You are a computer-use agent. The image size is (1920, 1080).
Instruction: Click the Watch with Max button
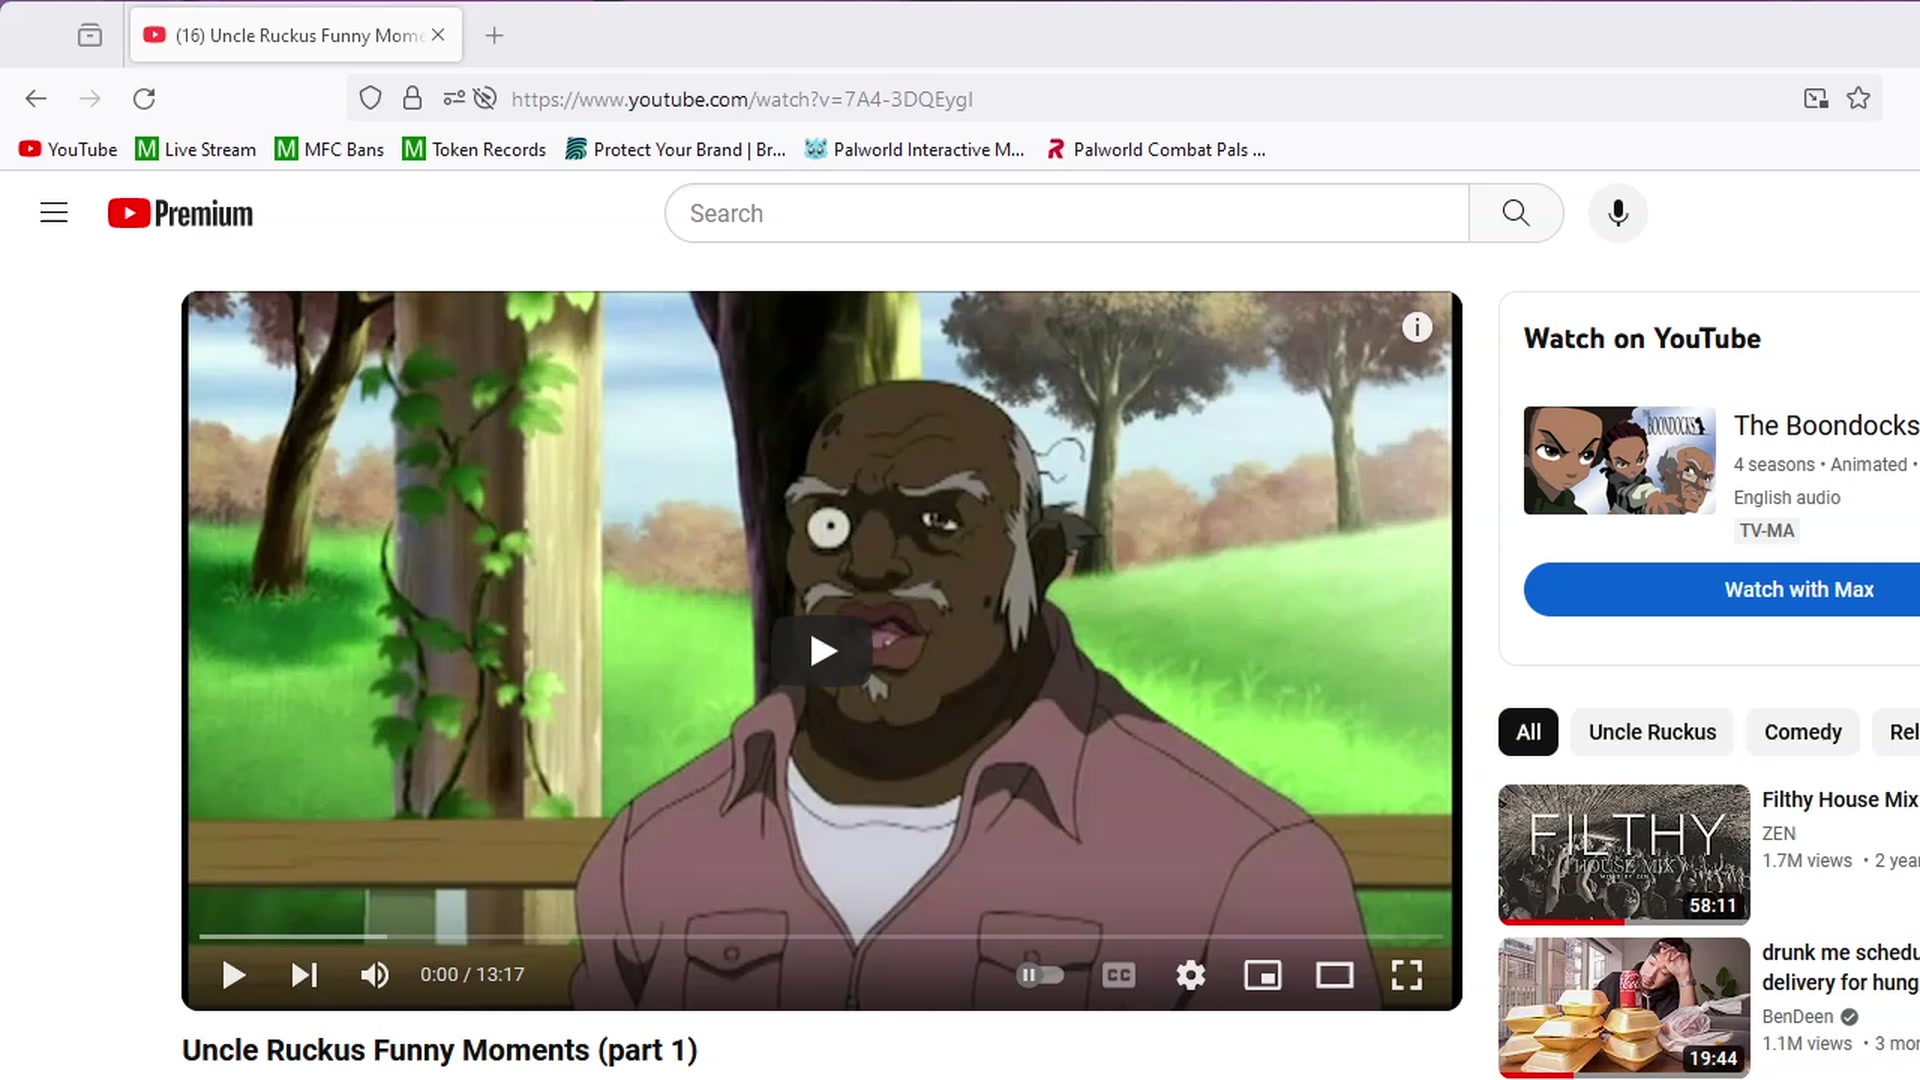coord(1722,590)
